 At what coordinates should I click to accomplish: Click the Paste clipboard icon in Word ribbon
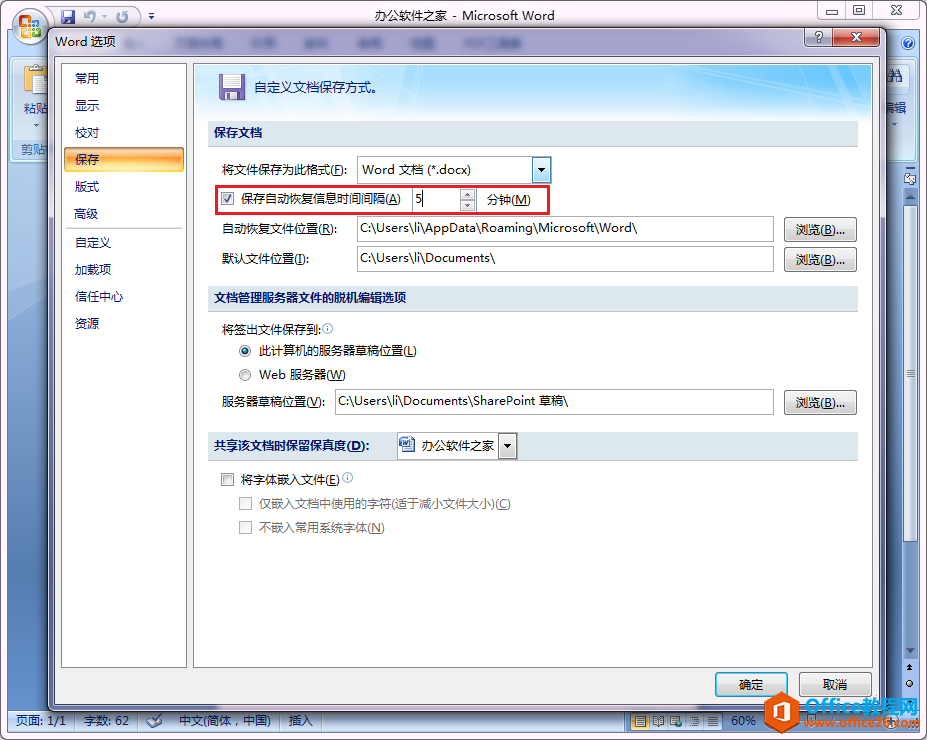tap(37, 79)
